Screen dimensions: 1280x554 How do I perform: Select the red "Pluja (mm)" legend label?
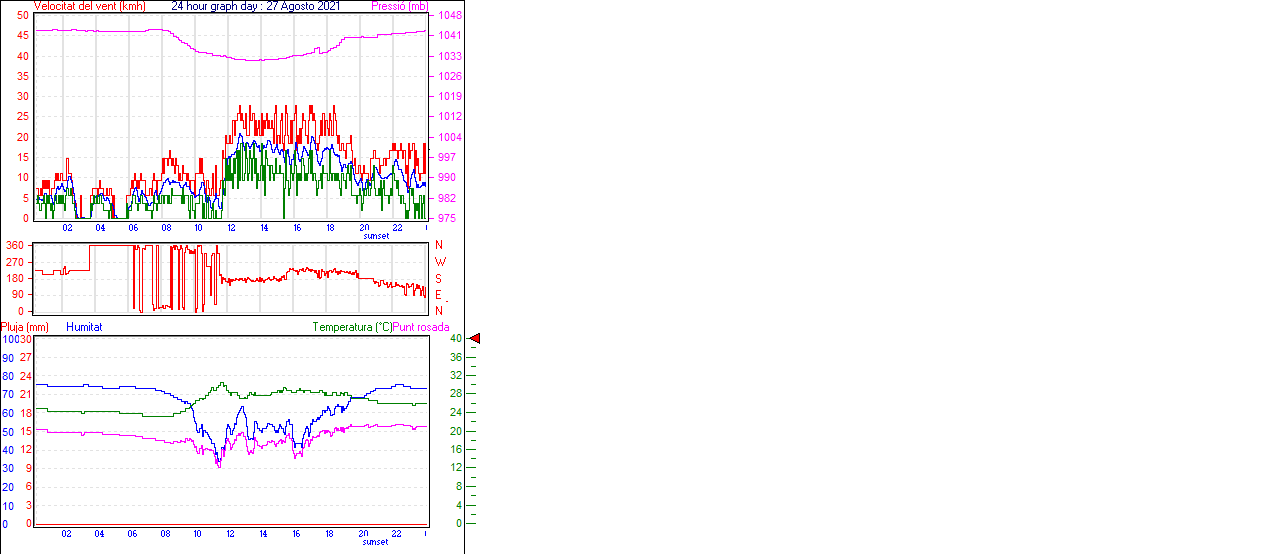[25, 327]
